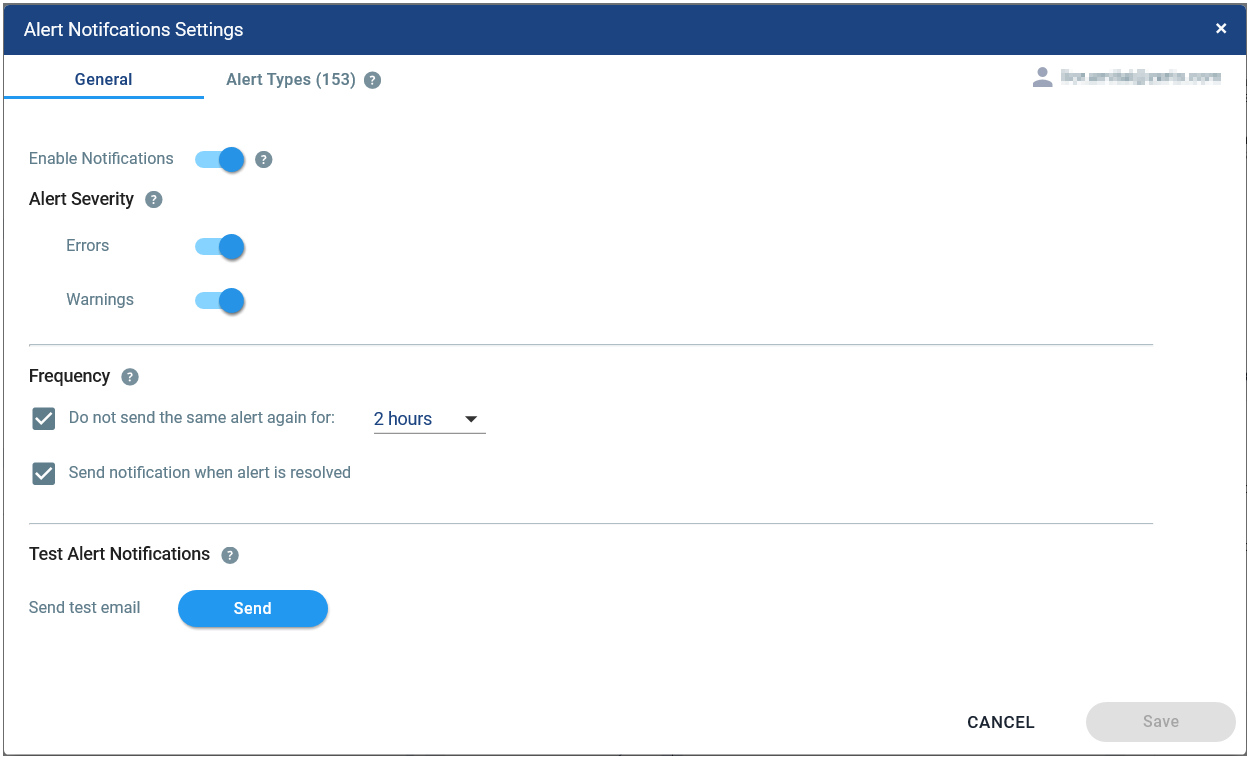This screenshot has width=1250, height=759.
Task: Uncheck Do not send same alert again
Action: (44, 419)
